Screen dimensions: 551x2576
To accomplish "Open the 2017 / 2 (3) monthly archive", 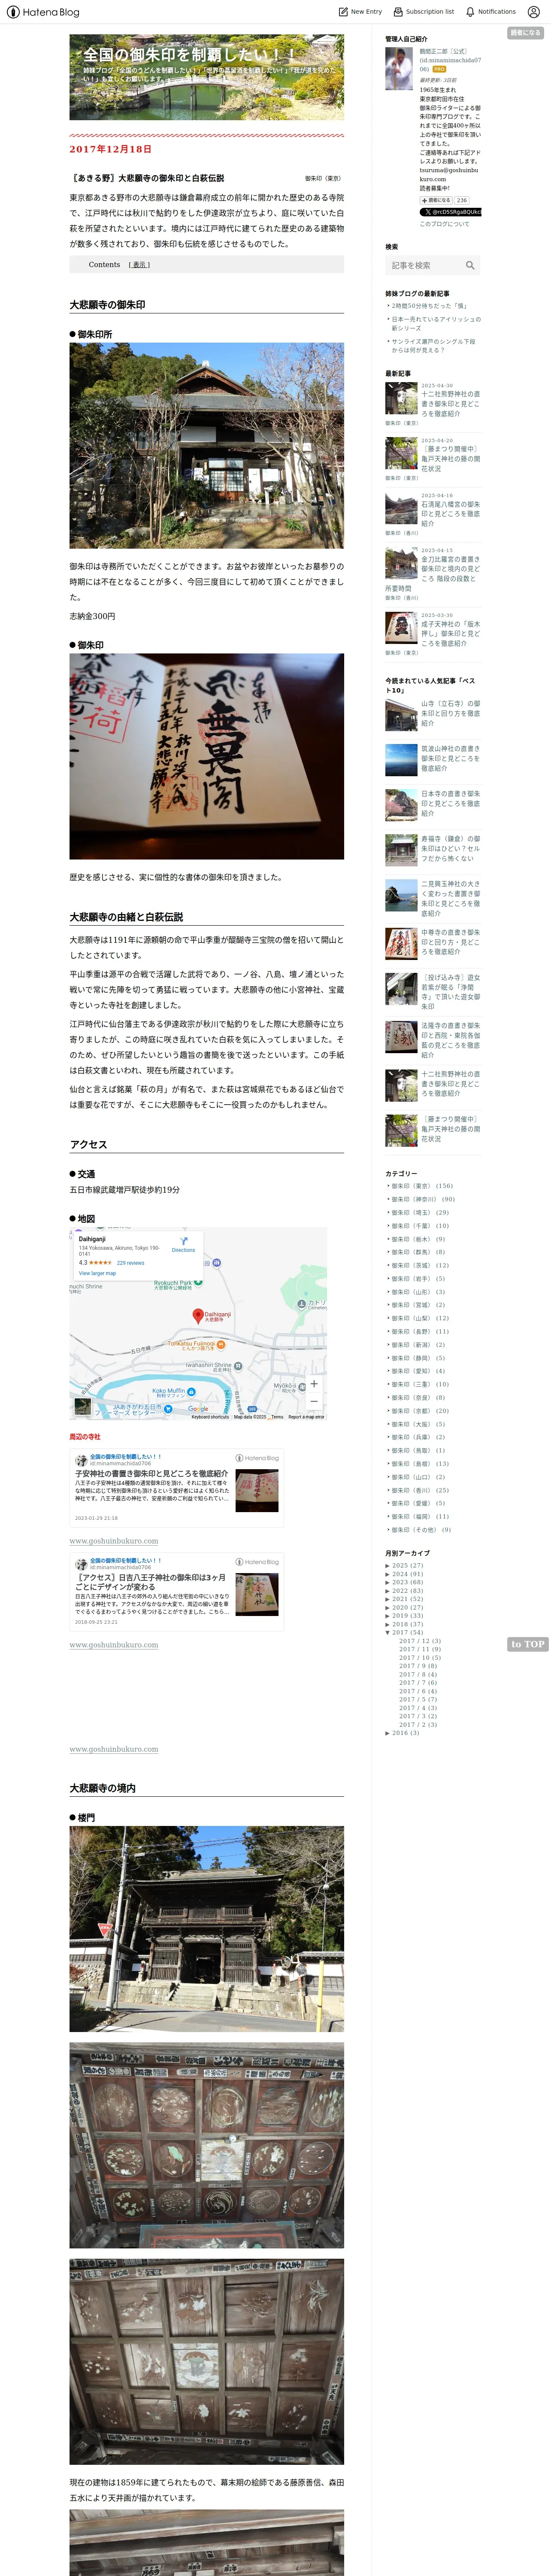I will [418, 1724].
